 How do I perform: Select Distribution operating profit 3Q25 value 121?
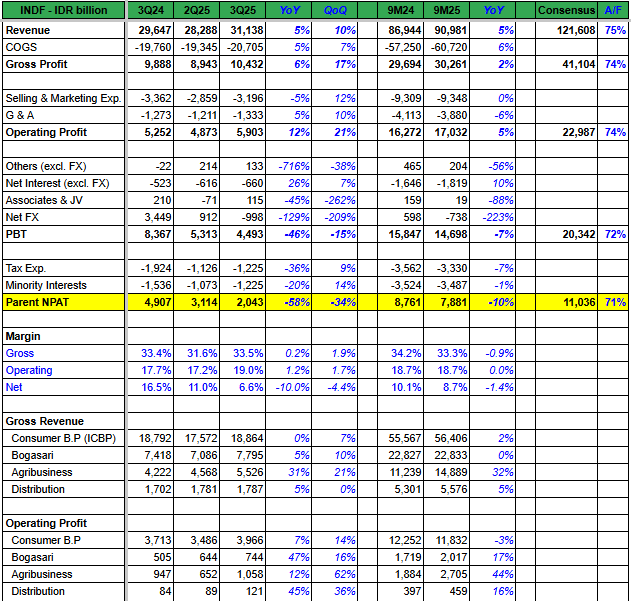pyautogui.click(x=254, y=591)
